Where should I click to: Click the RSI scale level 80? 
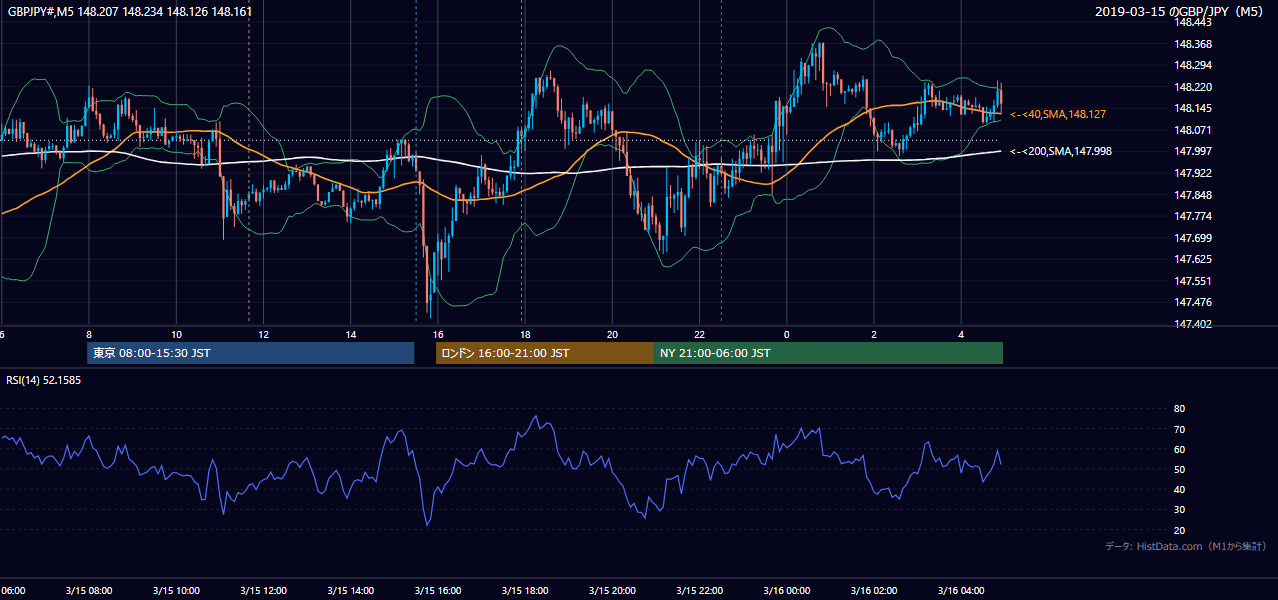(1179, 409)
